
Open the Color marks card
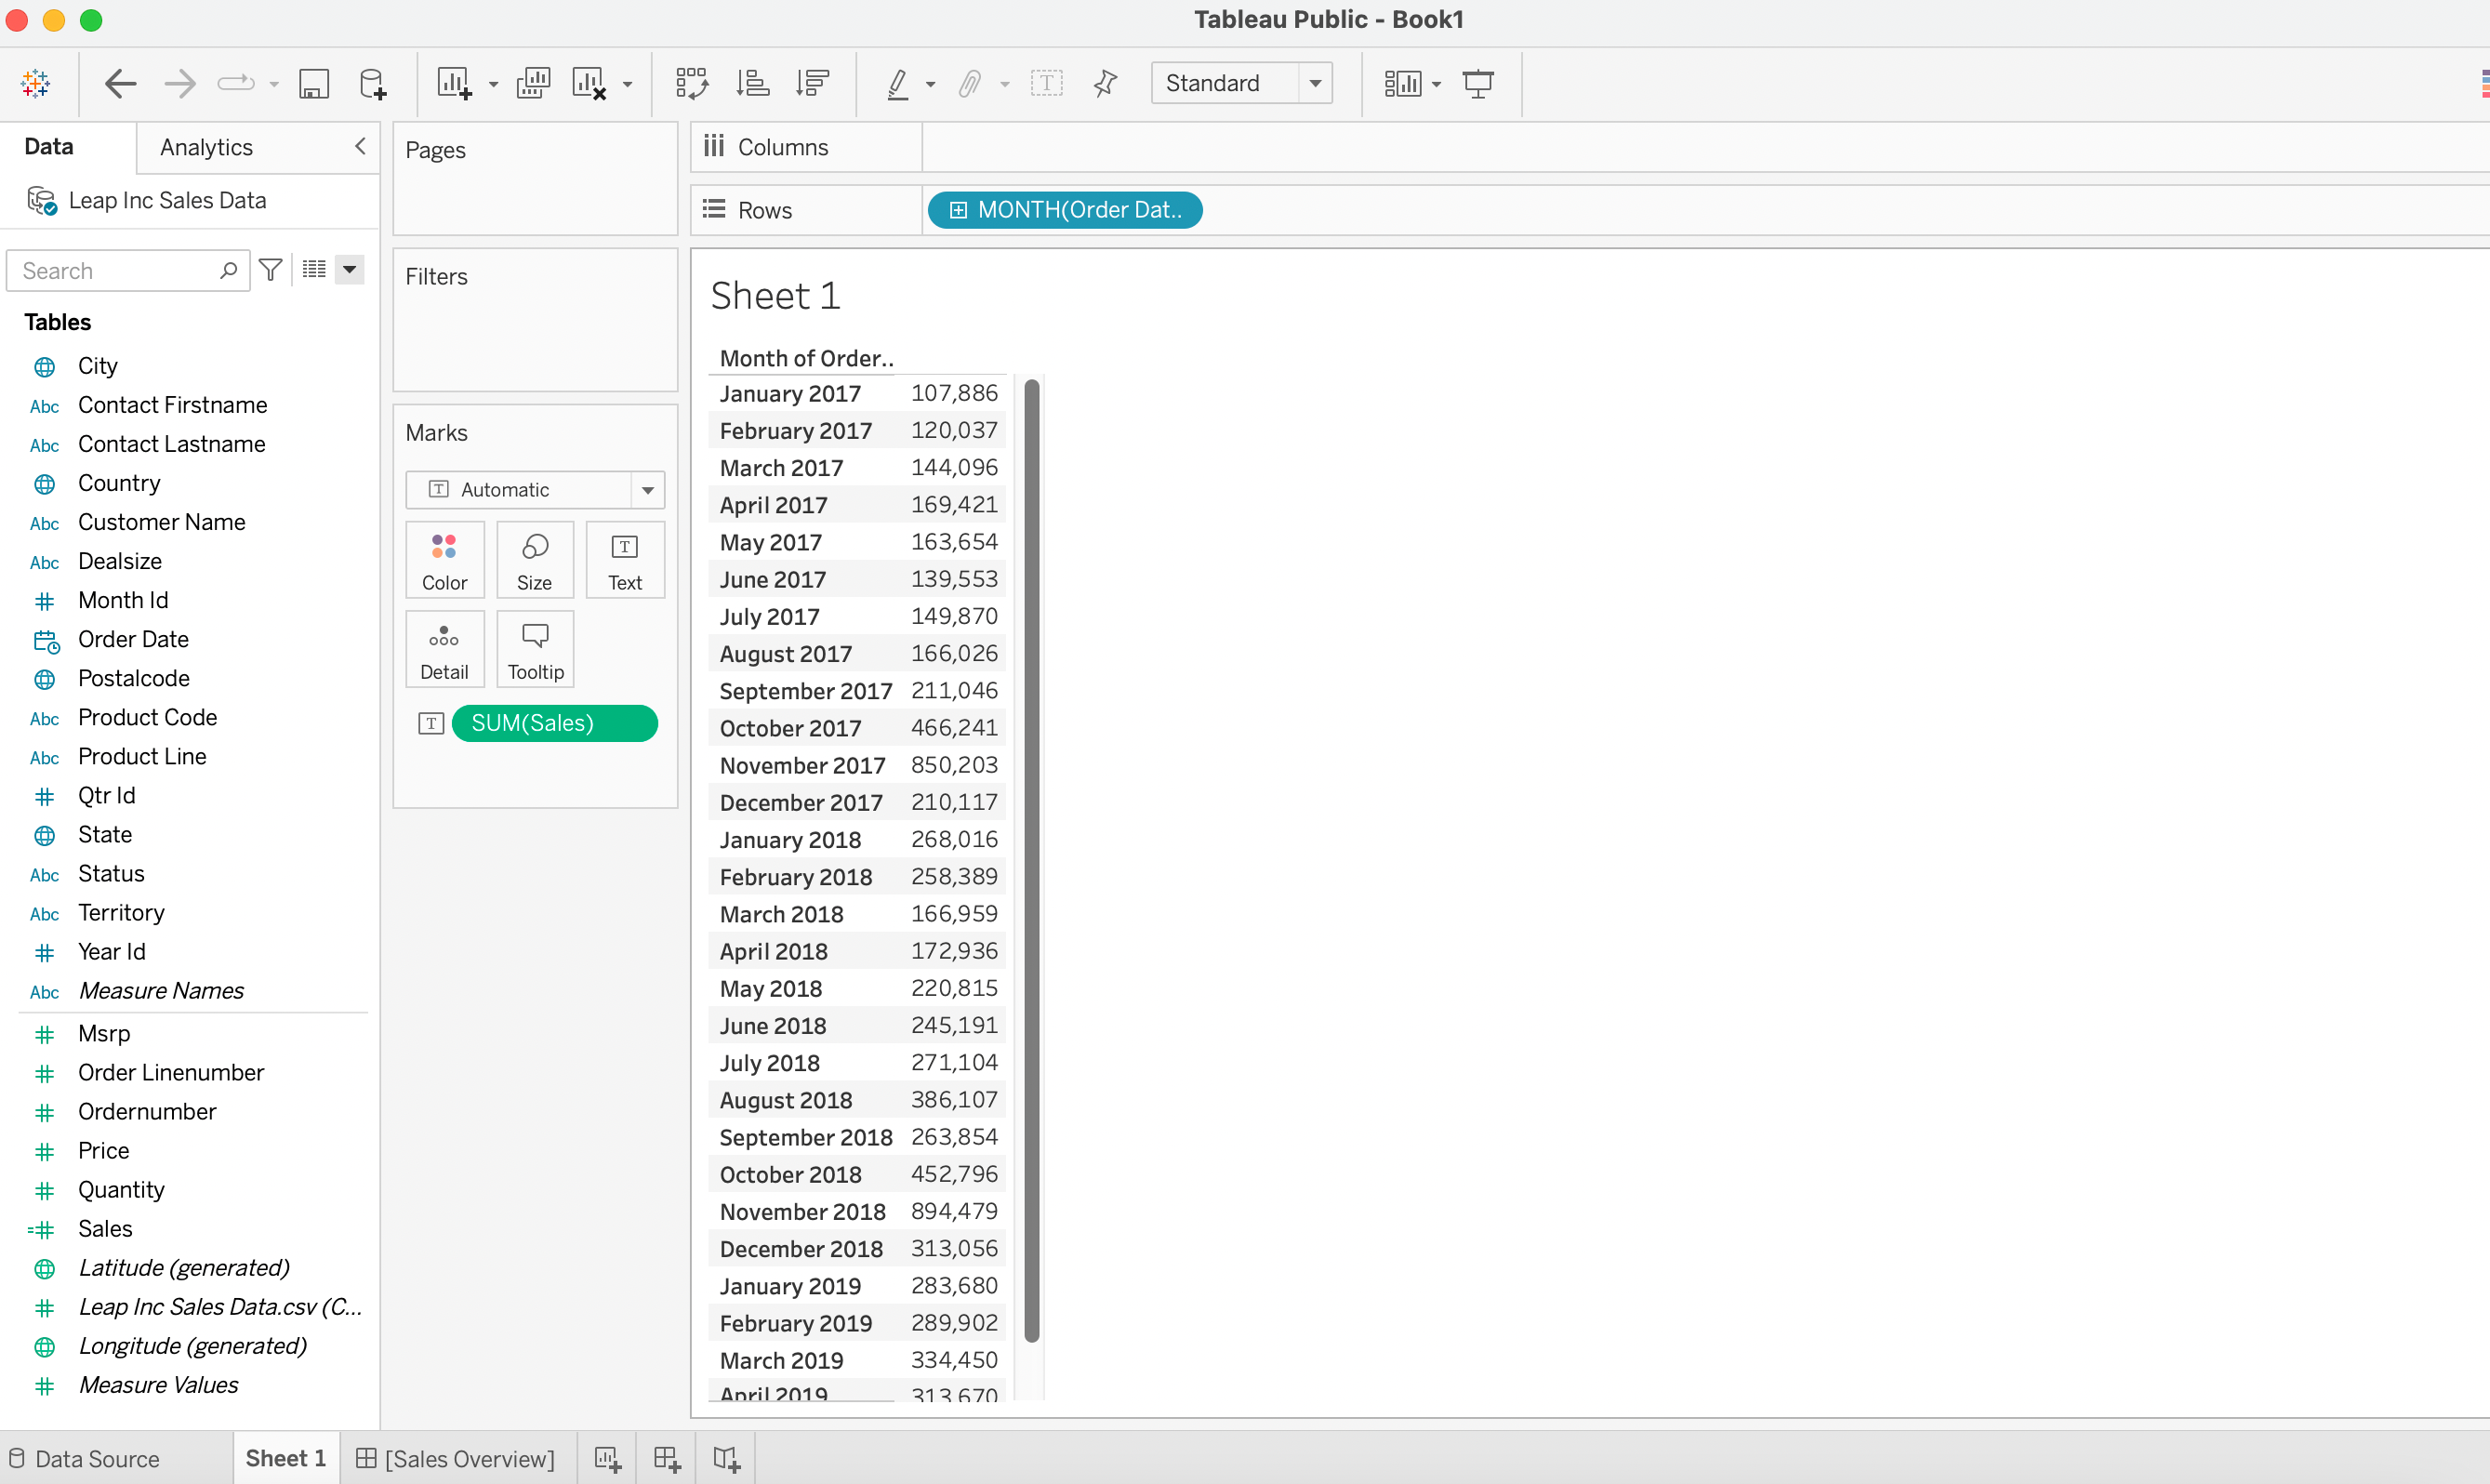pos(444,560)
